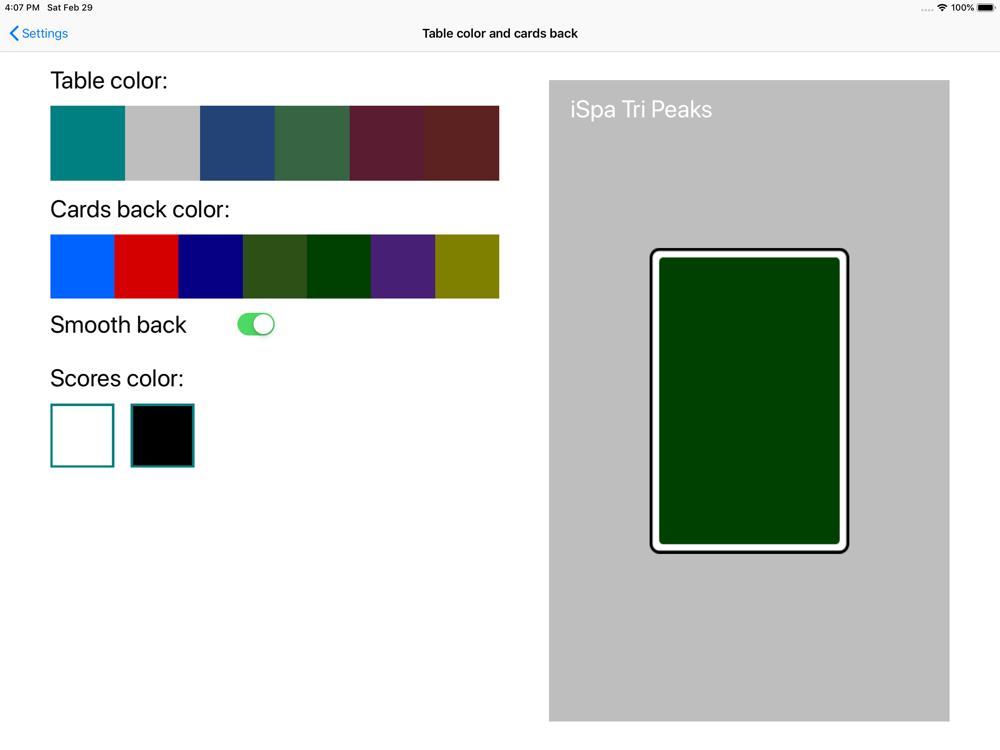1000x750 pixels.
Task: Choose the dark plum table color
Action: [x=387, y=143]
